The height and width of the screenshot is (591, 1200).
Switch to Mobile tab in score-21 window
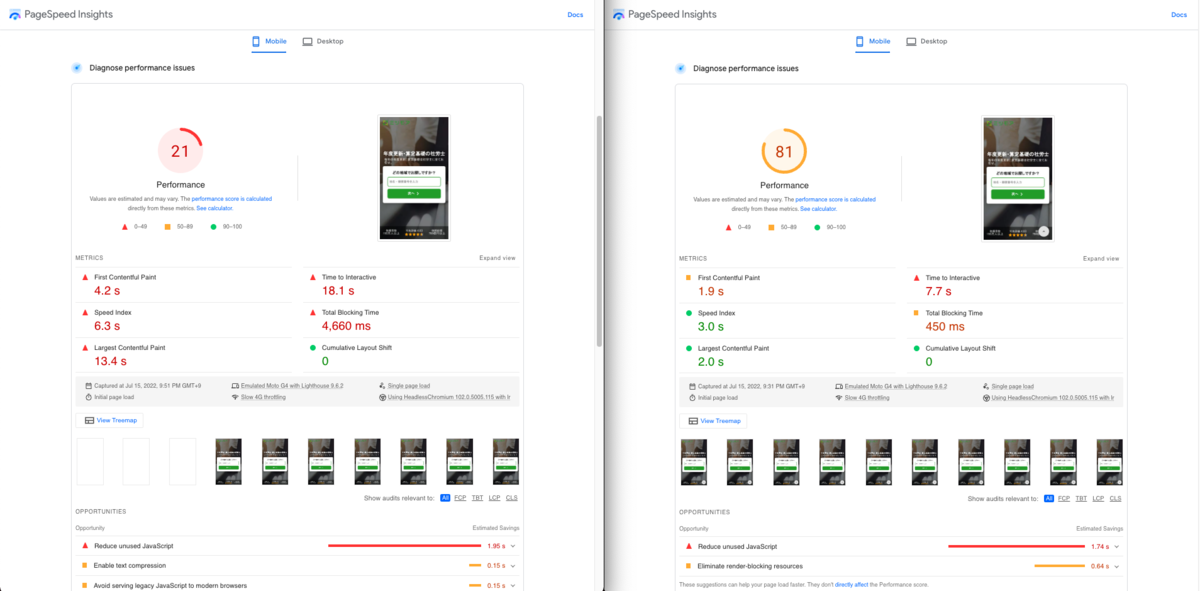click(269, 42)
